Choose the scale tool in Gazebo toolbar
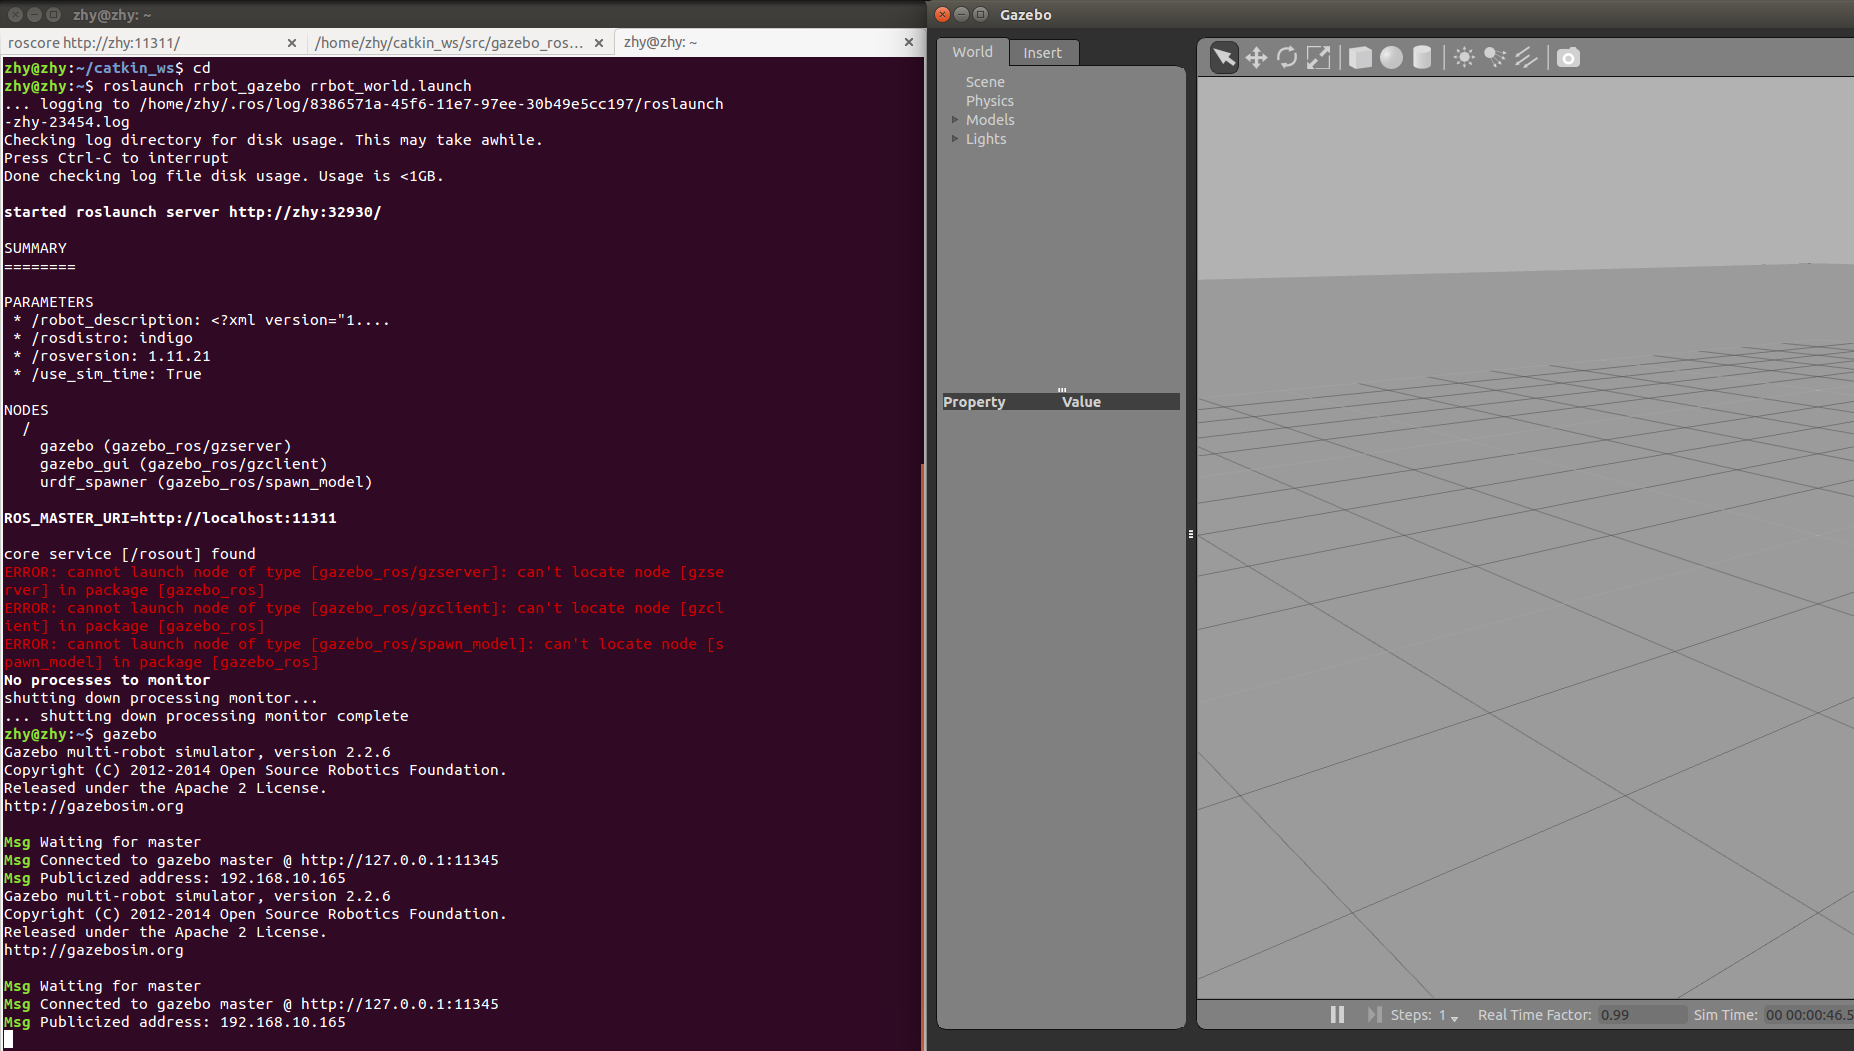Viewport: 1854px width, 1051px height. [1319, 57]
